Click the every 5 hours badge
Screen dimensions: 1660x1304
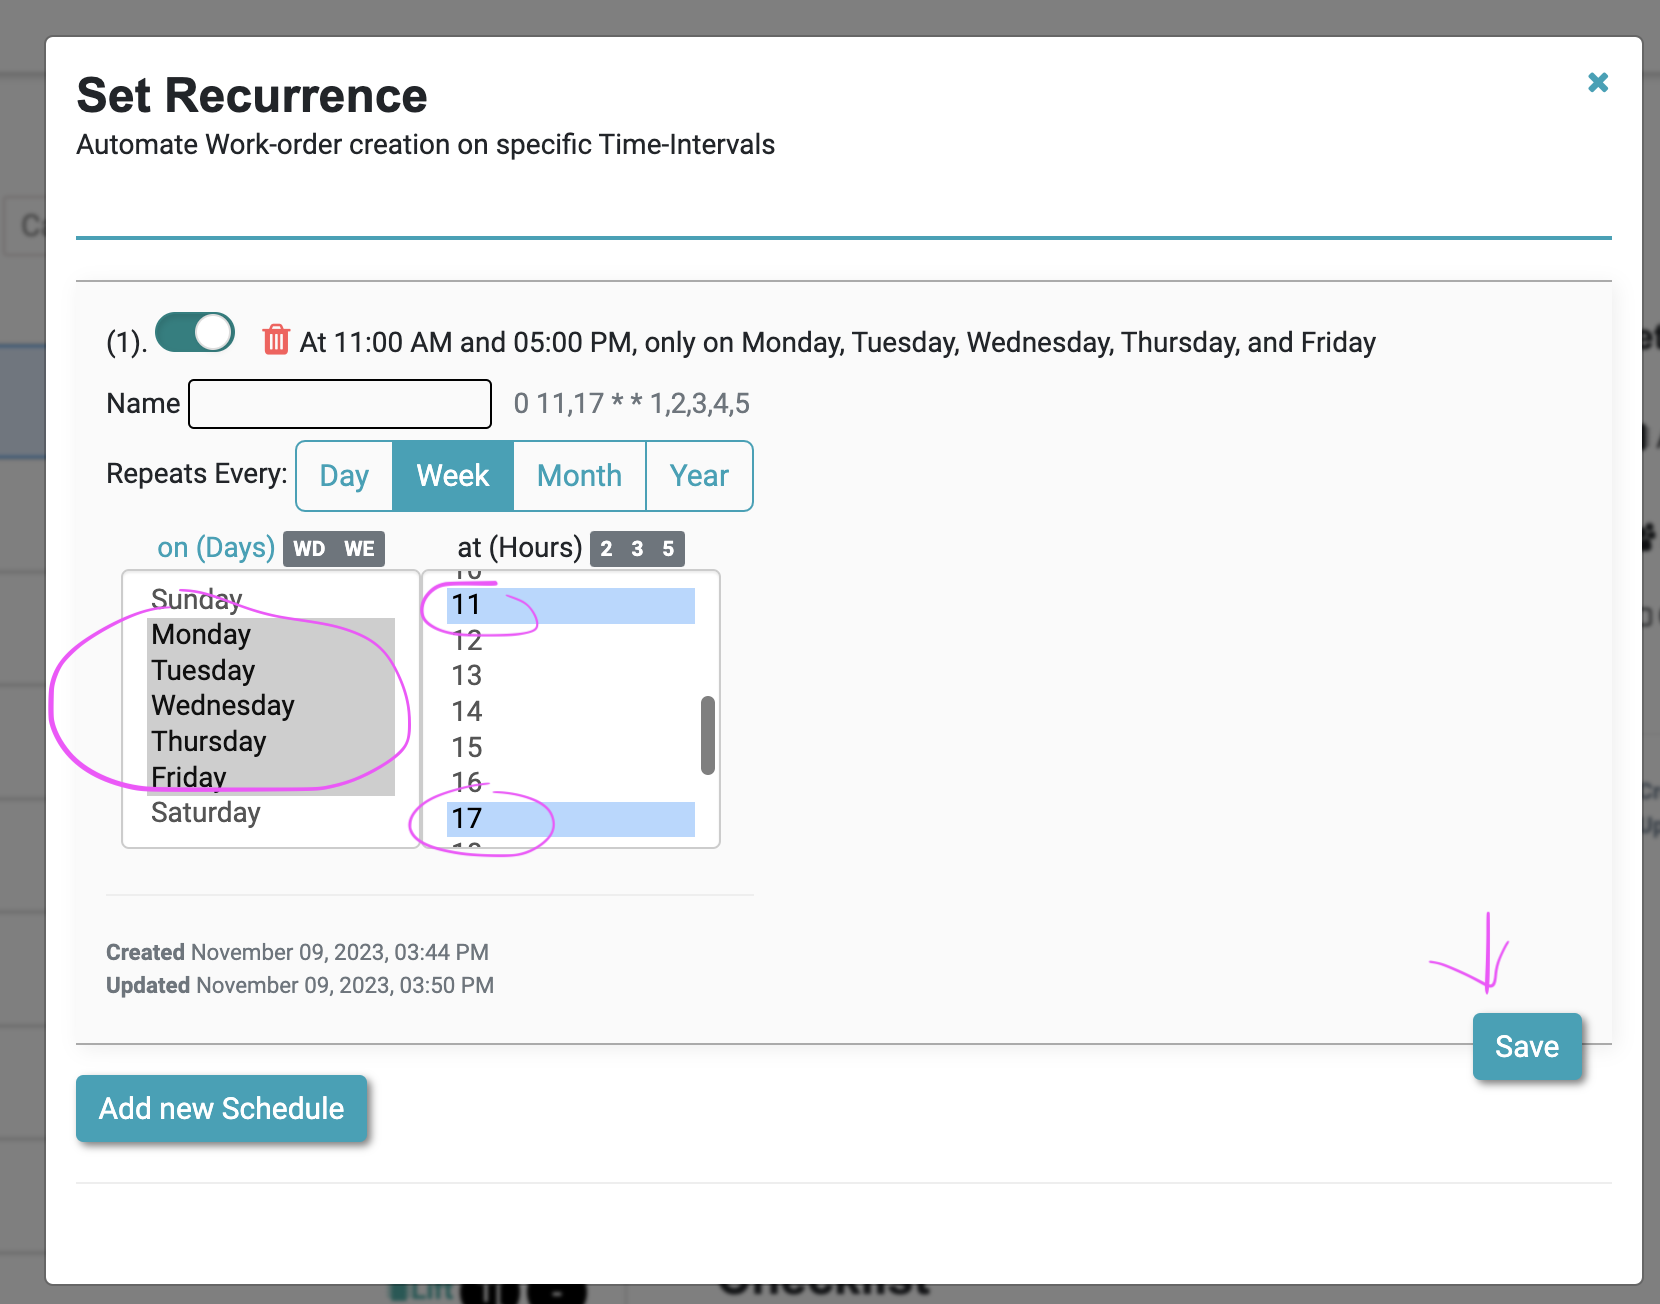668,549
